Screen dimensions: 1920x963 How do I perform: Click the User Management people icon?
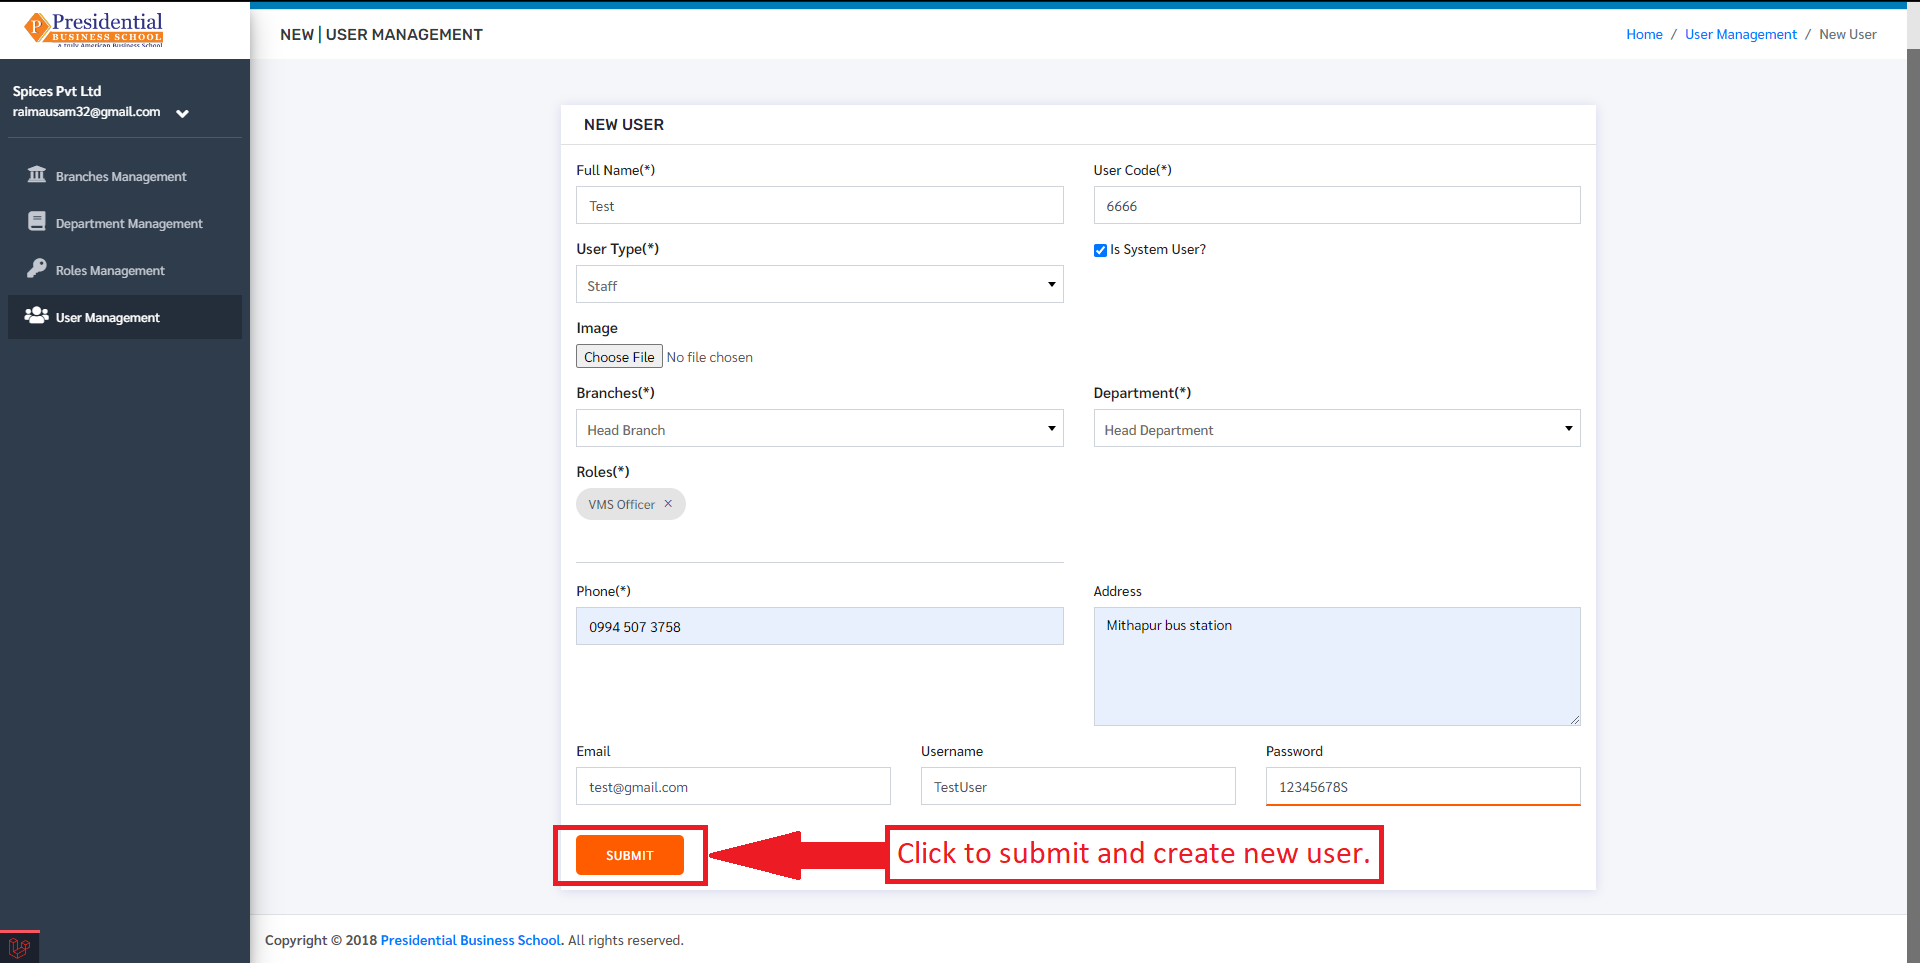37,315
